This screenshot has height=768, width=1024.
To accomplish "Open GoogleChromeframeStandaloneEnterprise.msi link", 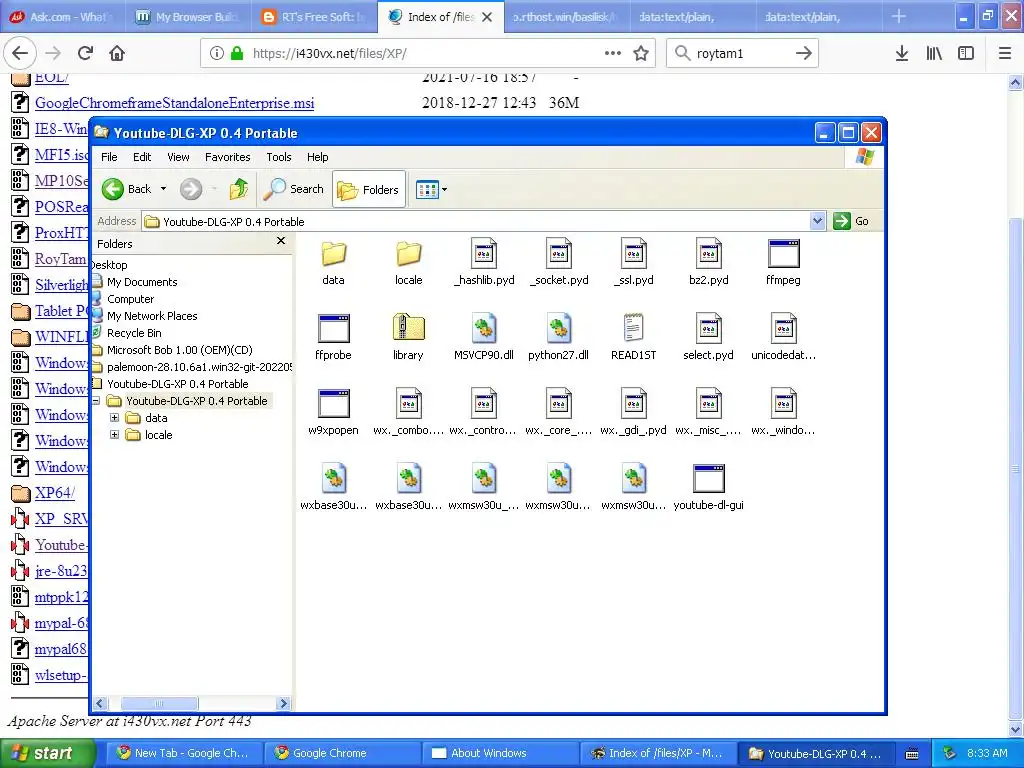I will coord(174,103).
